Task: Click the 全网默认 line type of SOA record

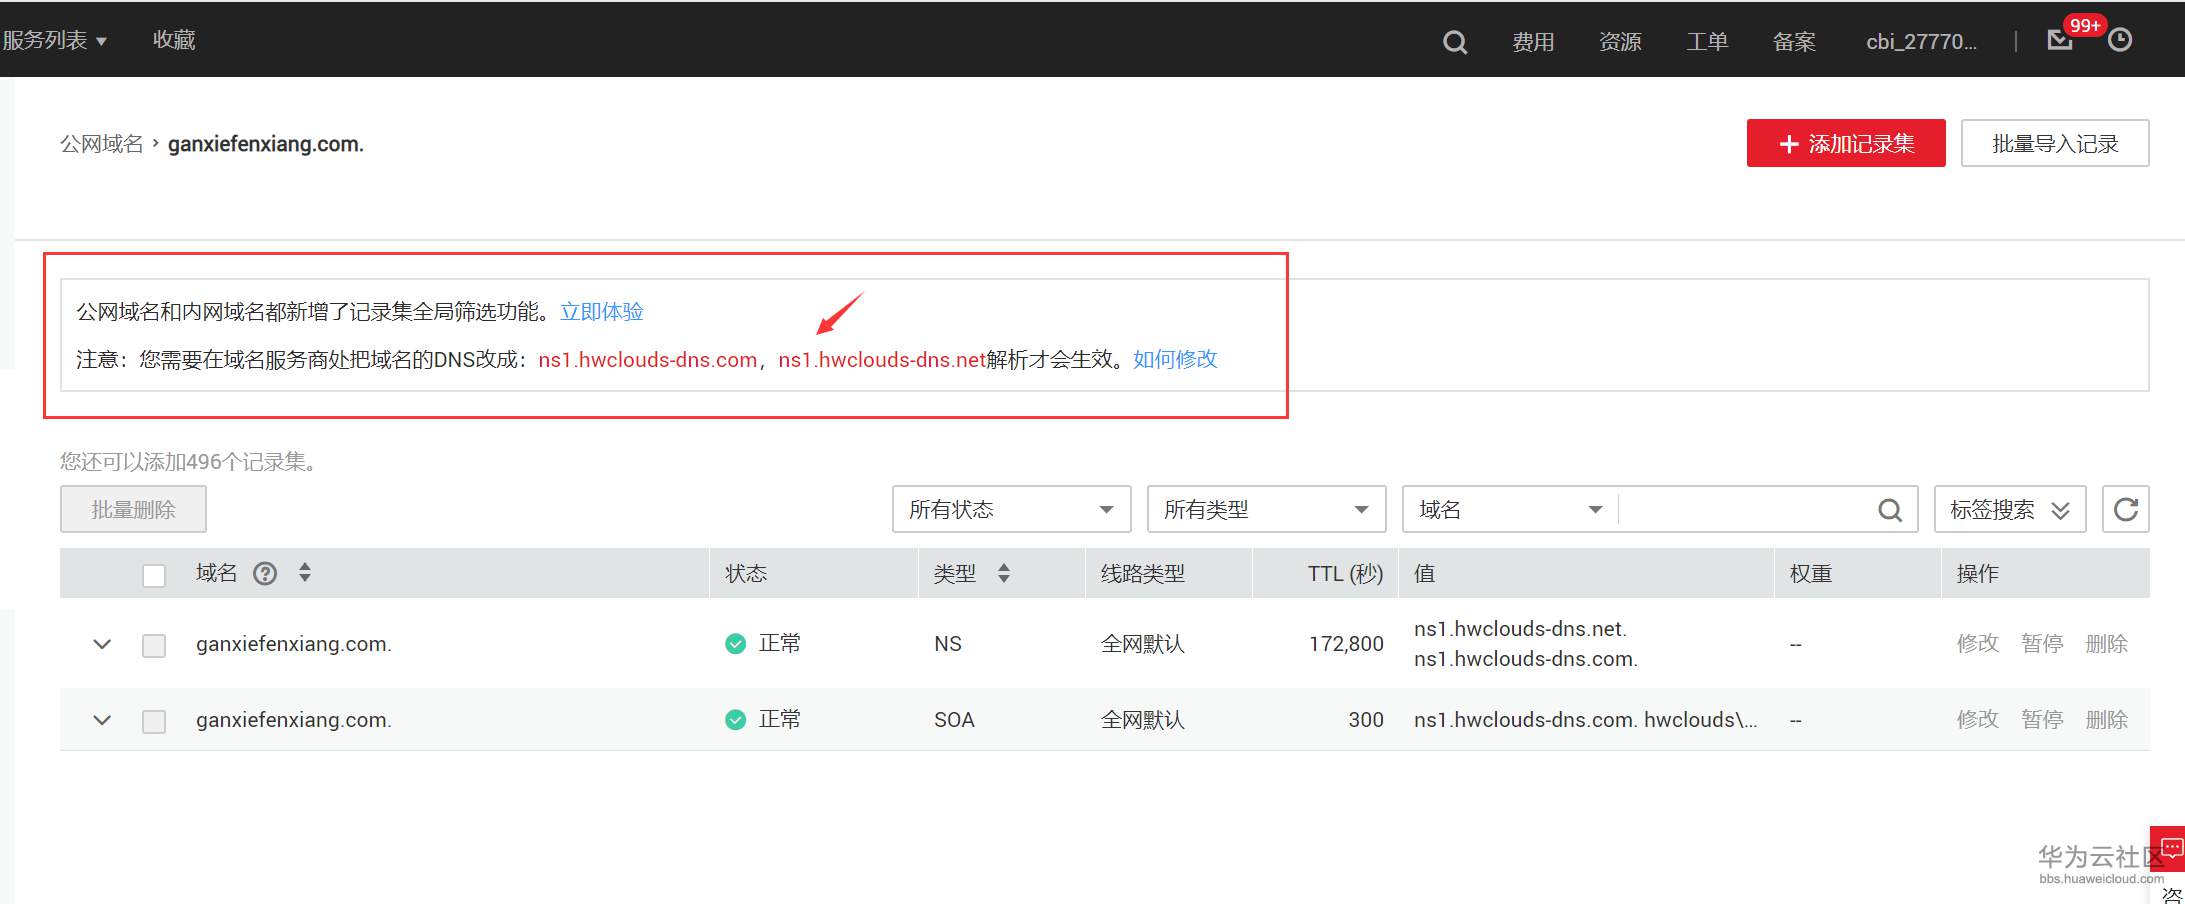Action: tap(1142, 720)
